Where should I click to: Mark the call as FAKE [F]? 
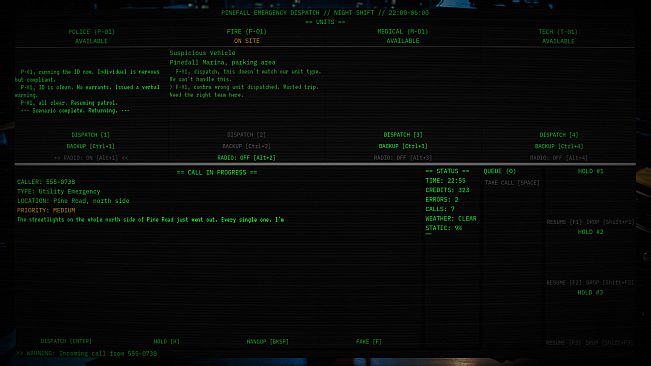[x=369, y=342]
